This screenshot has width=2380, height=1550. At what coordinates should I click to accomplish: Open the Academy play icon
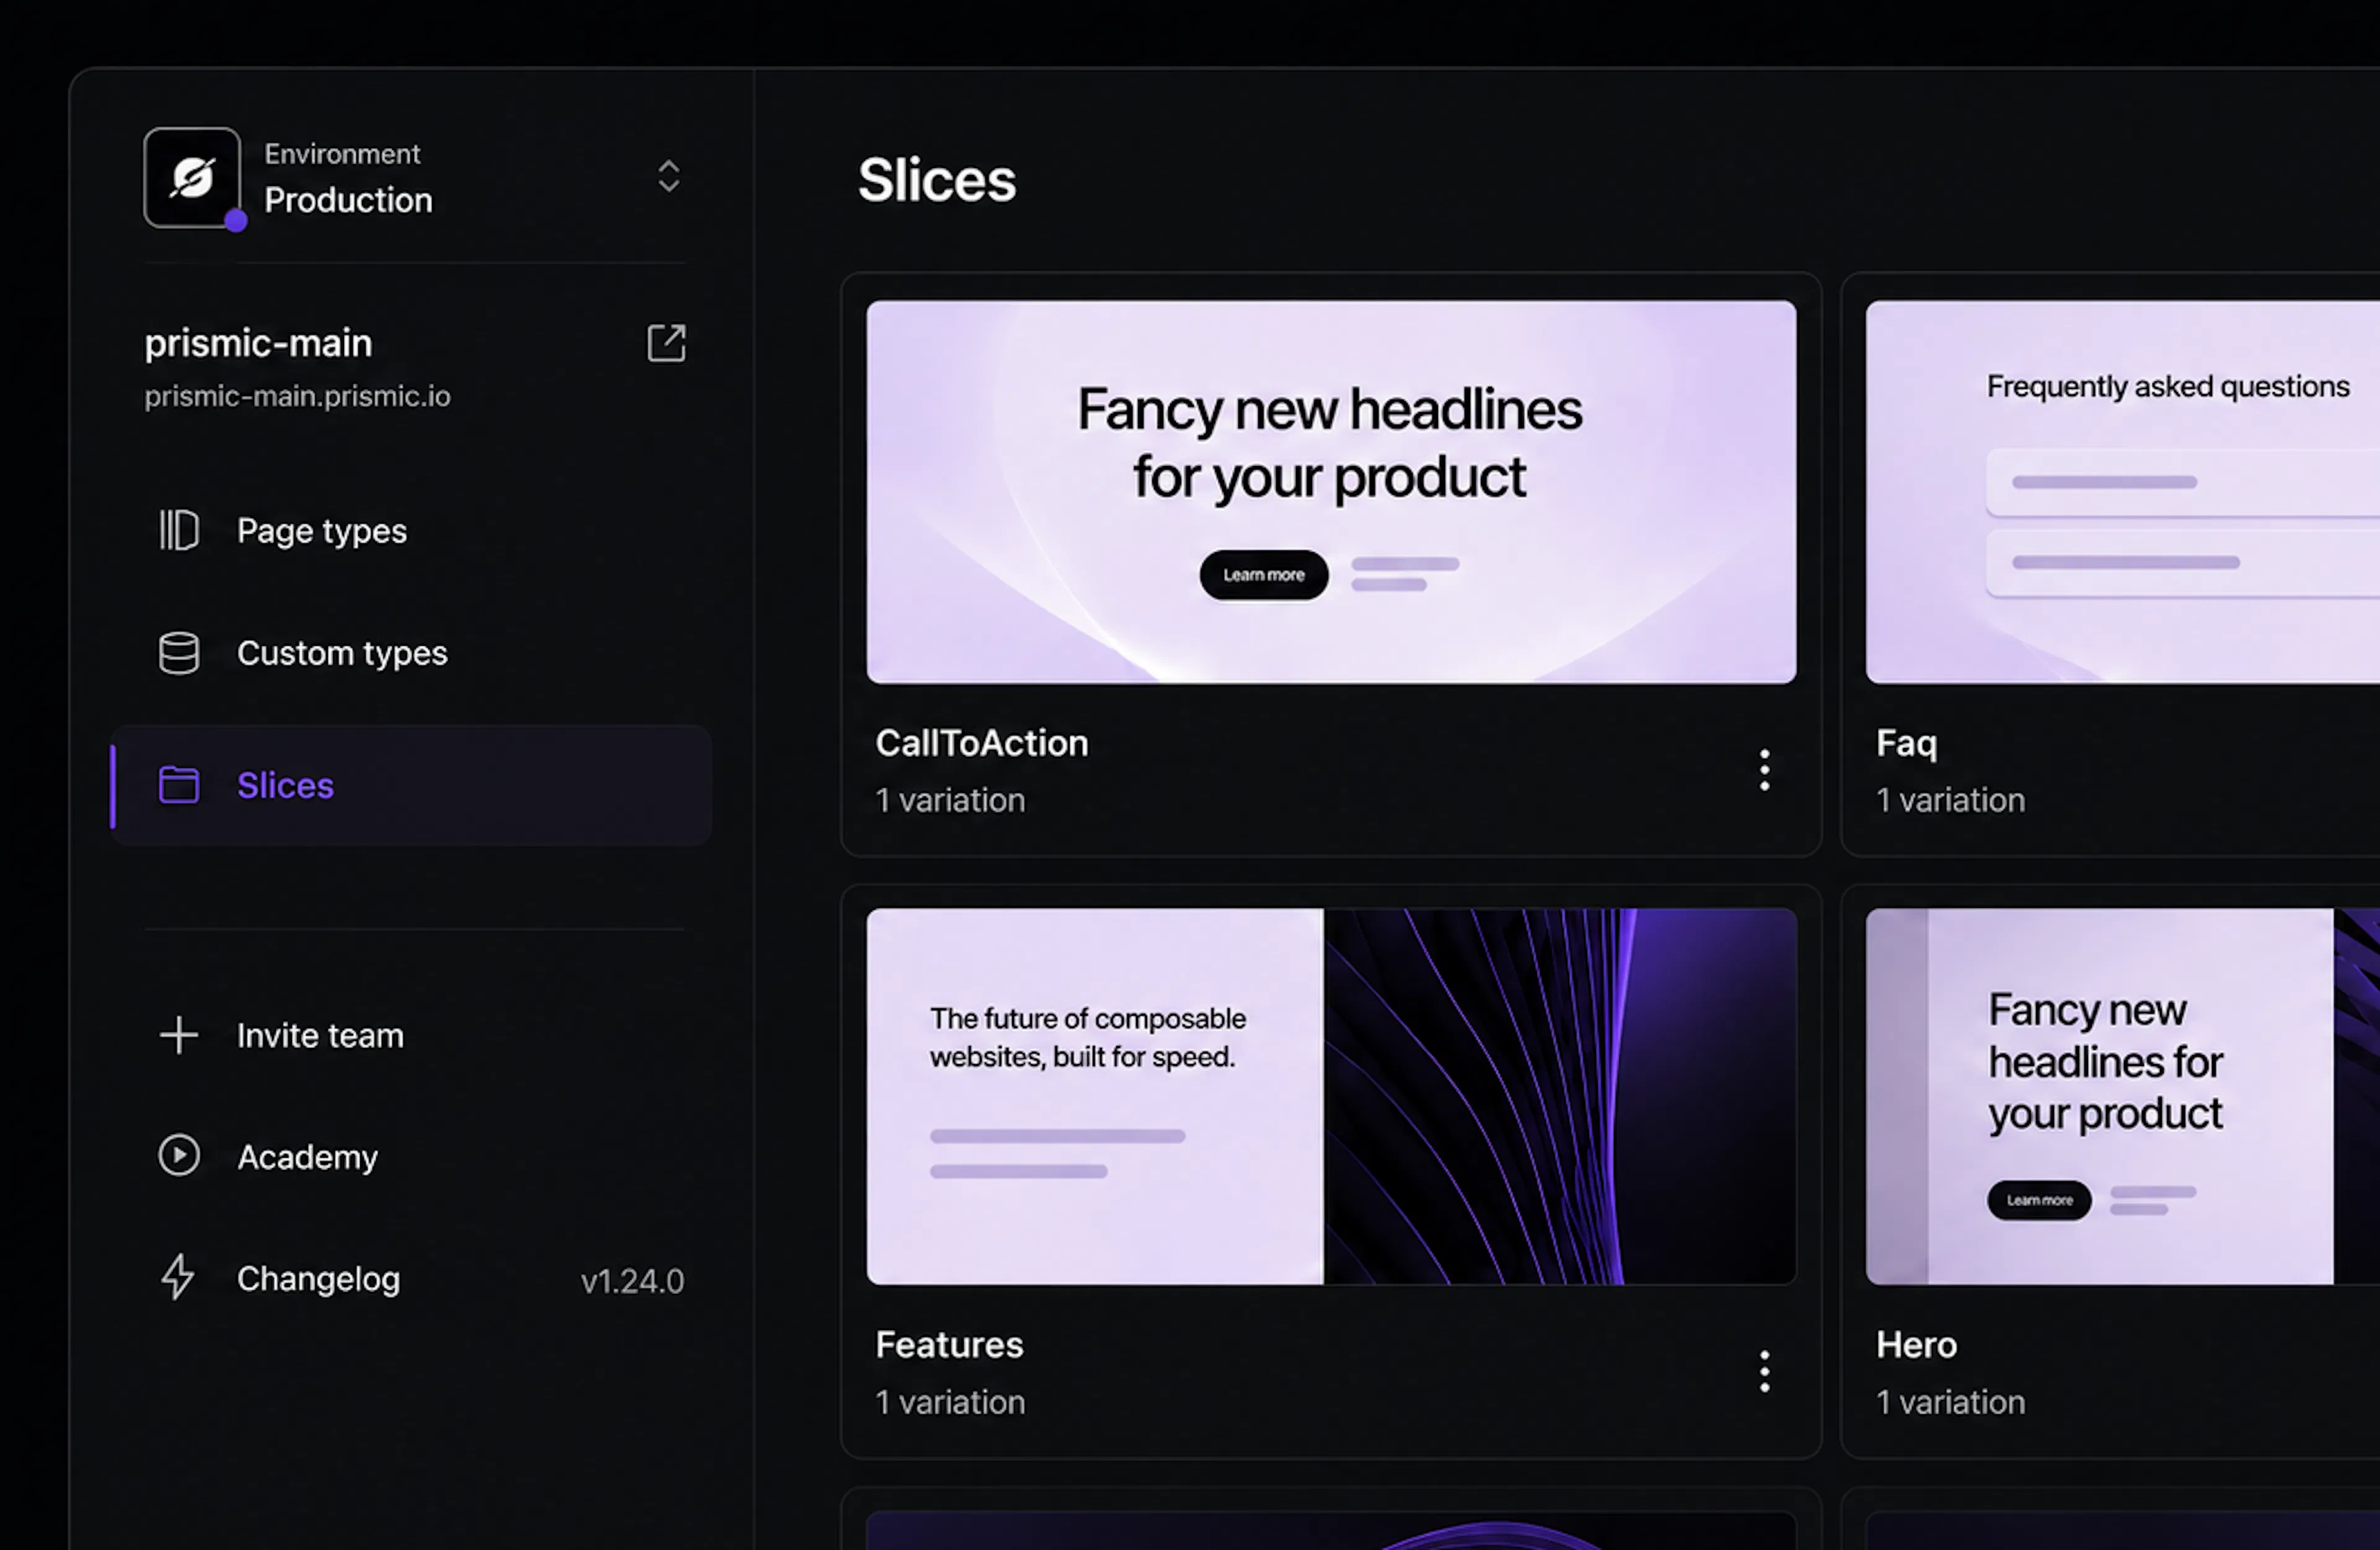tap(179, 1155)
